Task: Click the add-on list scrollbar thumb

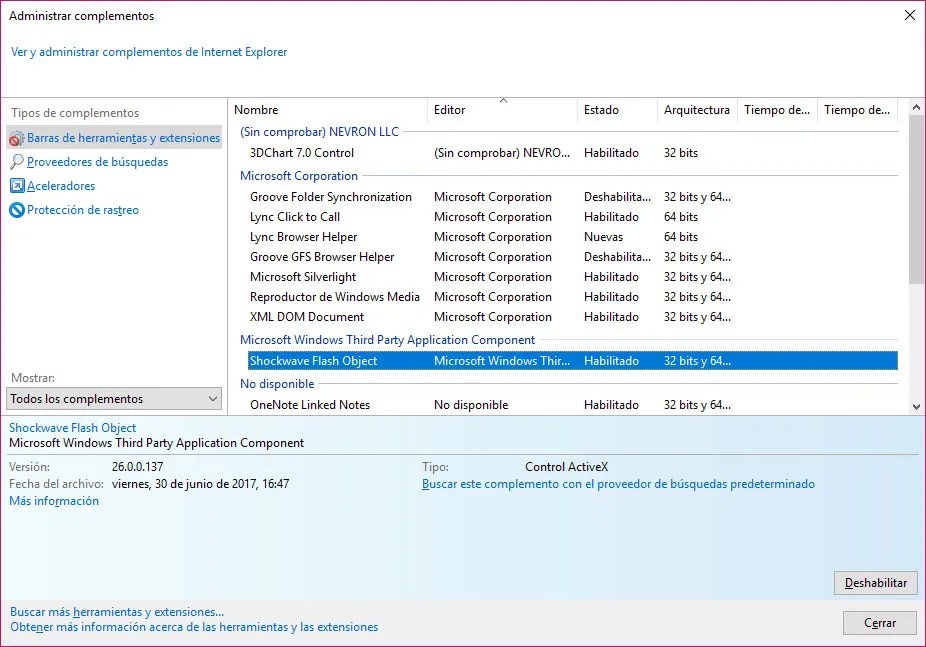Action: coord(916,200)
